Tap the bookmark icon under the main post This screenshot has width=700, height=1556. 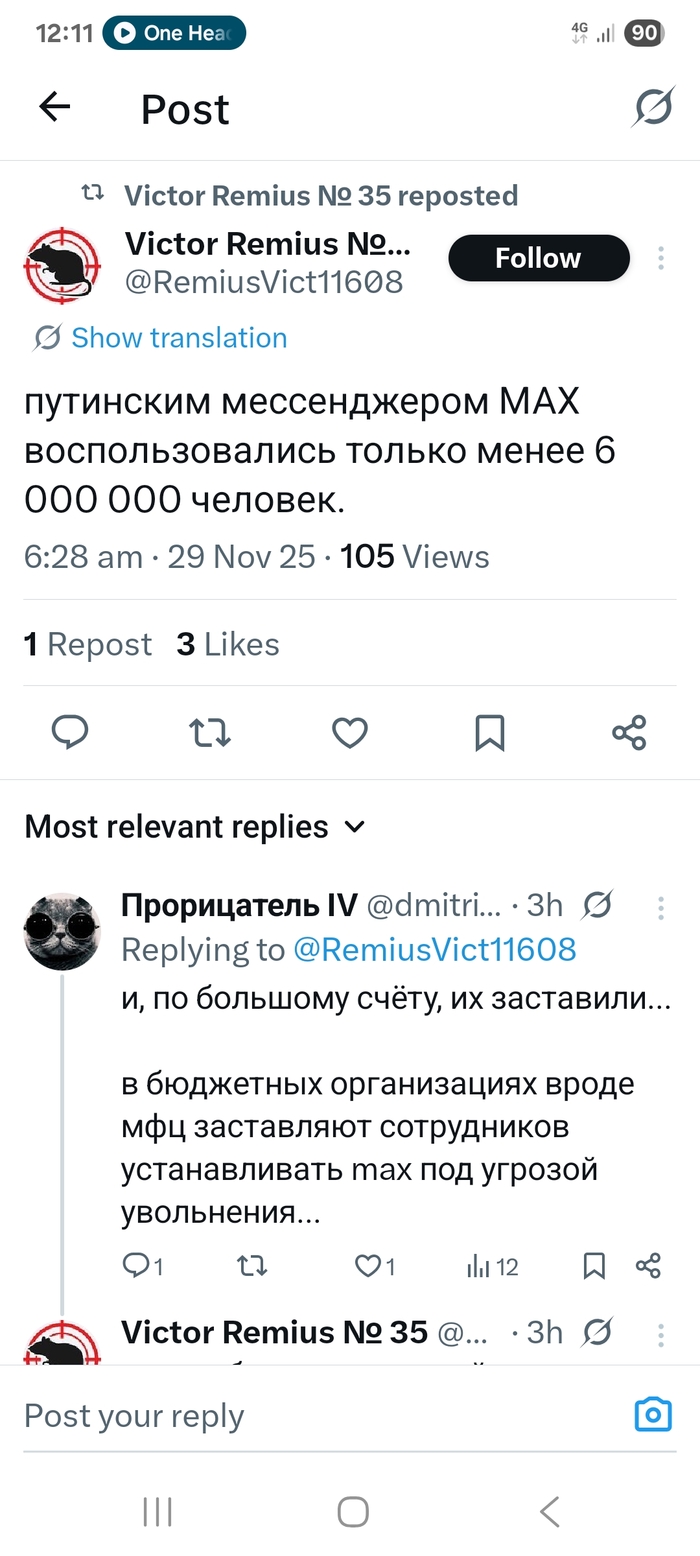(x=489, y=733)
